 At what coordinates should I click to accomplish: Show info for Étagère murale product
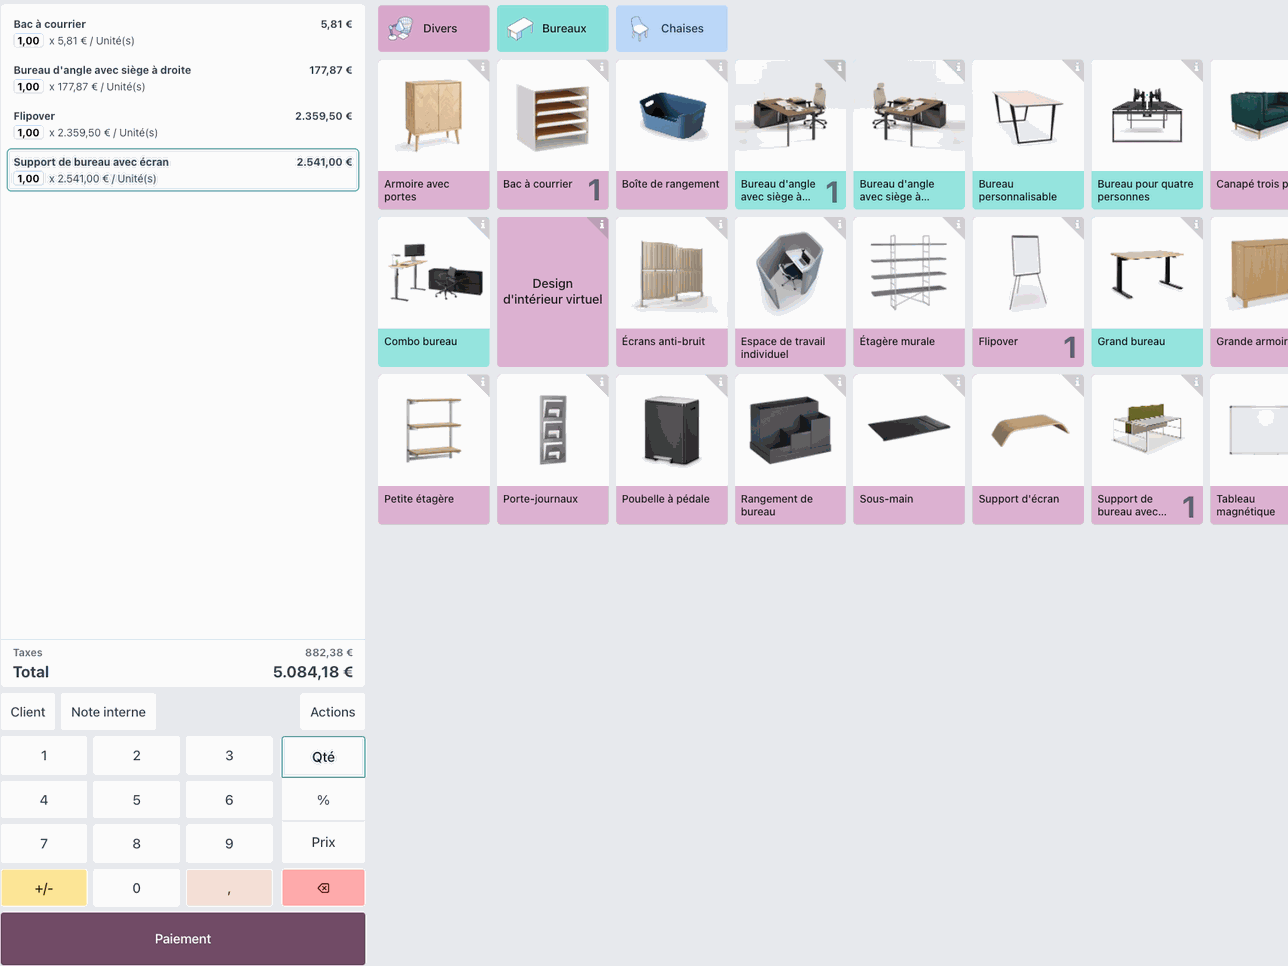pyautogui.click(x=957, y=225)
